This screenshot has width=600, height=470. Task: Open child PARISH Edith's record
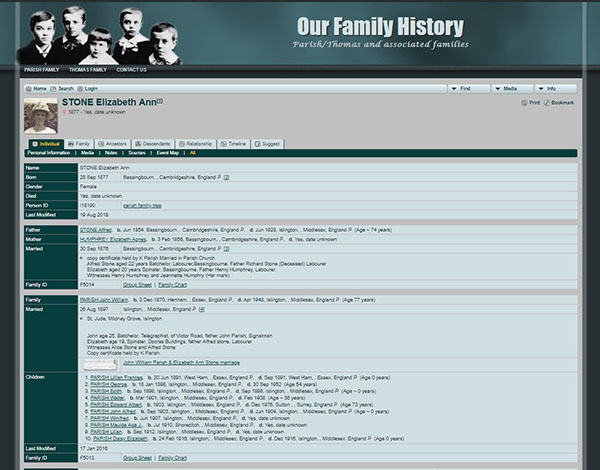pyautogui.click(x=106, y=391)
